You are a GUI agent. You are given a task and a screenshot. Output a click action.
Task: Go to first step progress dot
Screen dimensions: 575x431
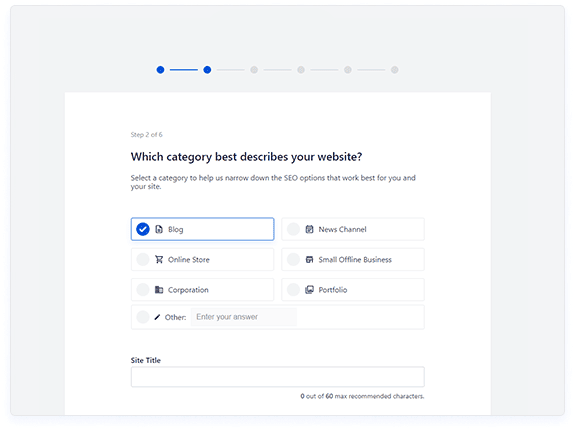[160, 70]
